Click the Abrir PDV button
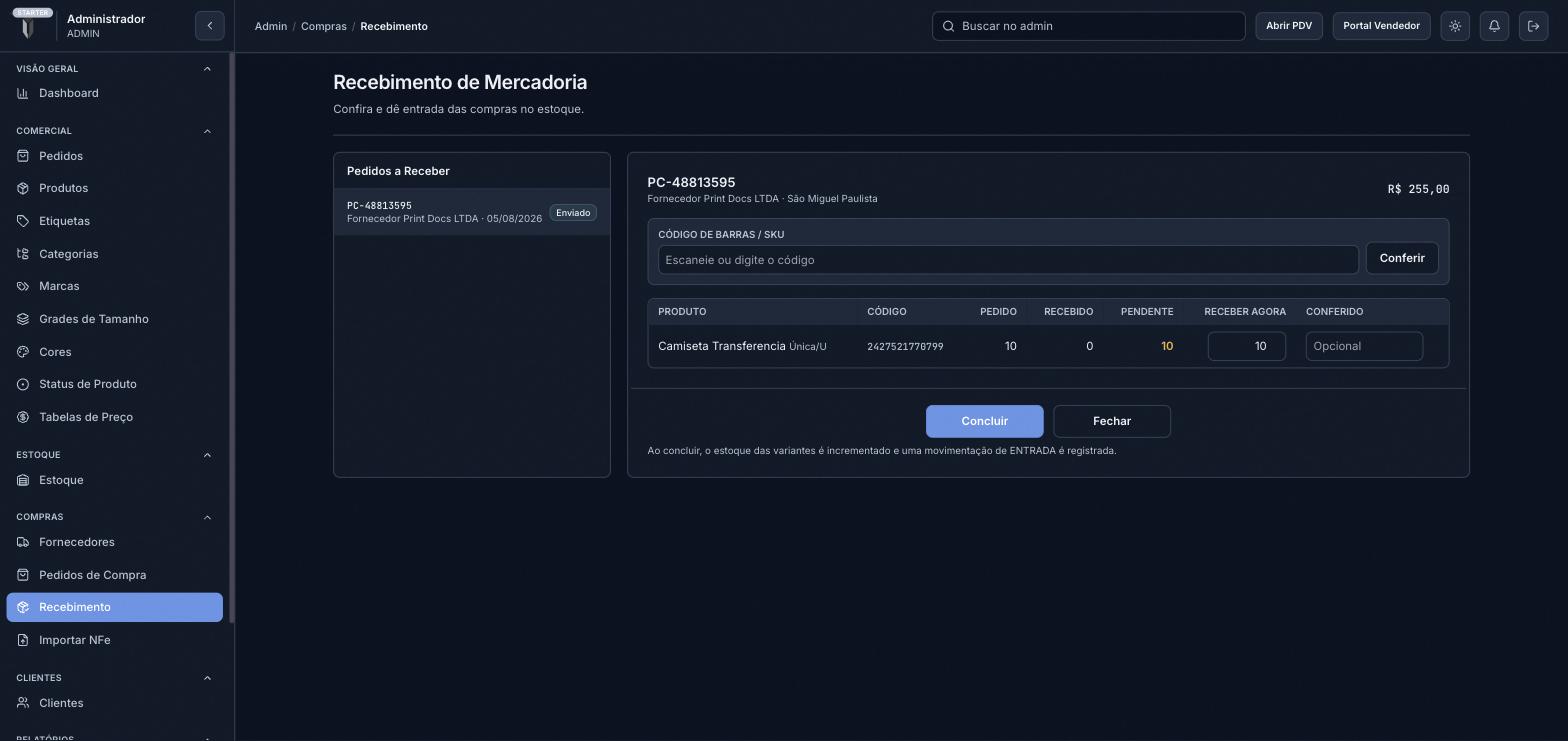 1289,26
